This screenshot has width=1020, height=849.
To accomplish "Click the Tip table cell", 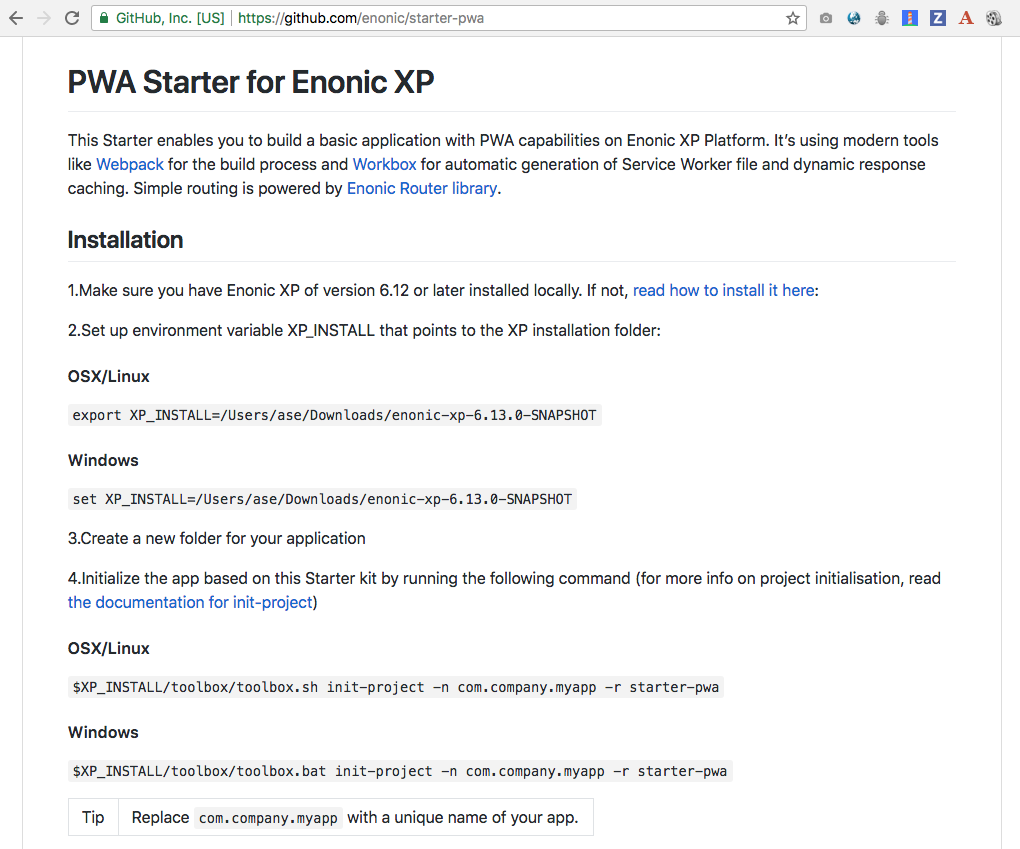I will (93, 817).
